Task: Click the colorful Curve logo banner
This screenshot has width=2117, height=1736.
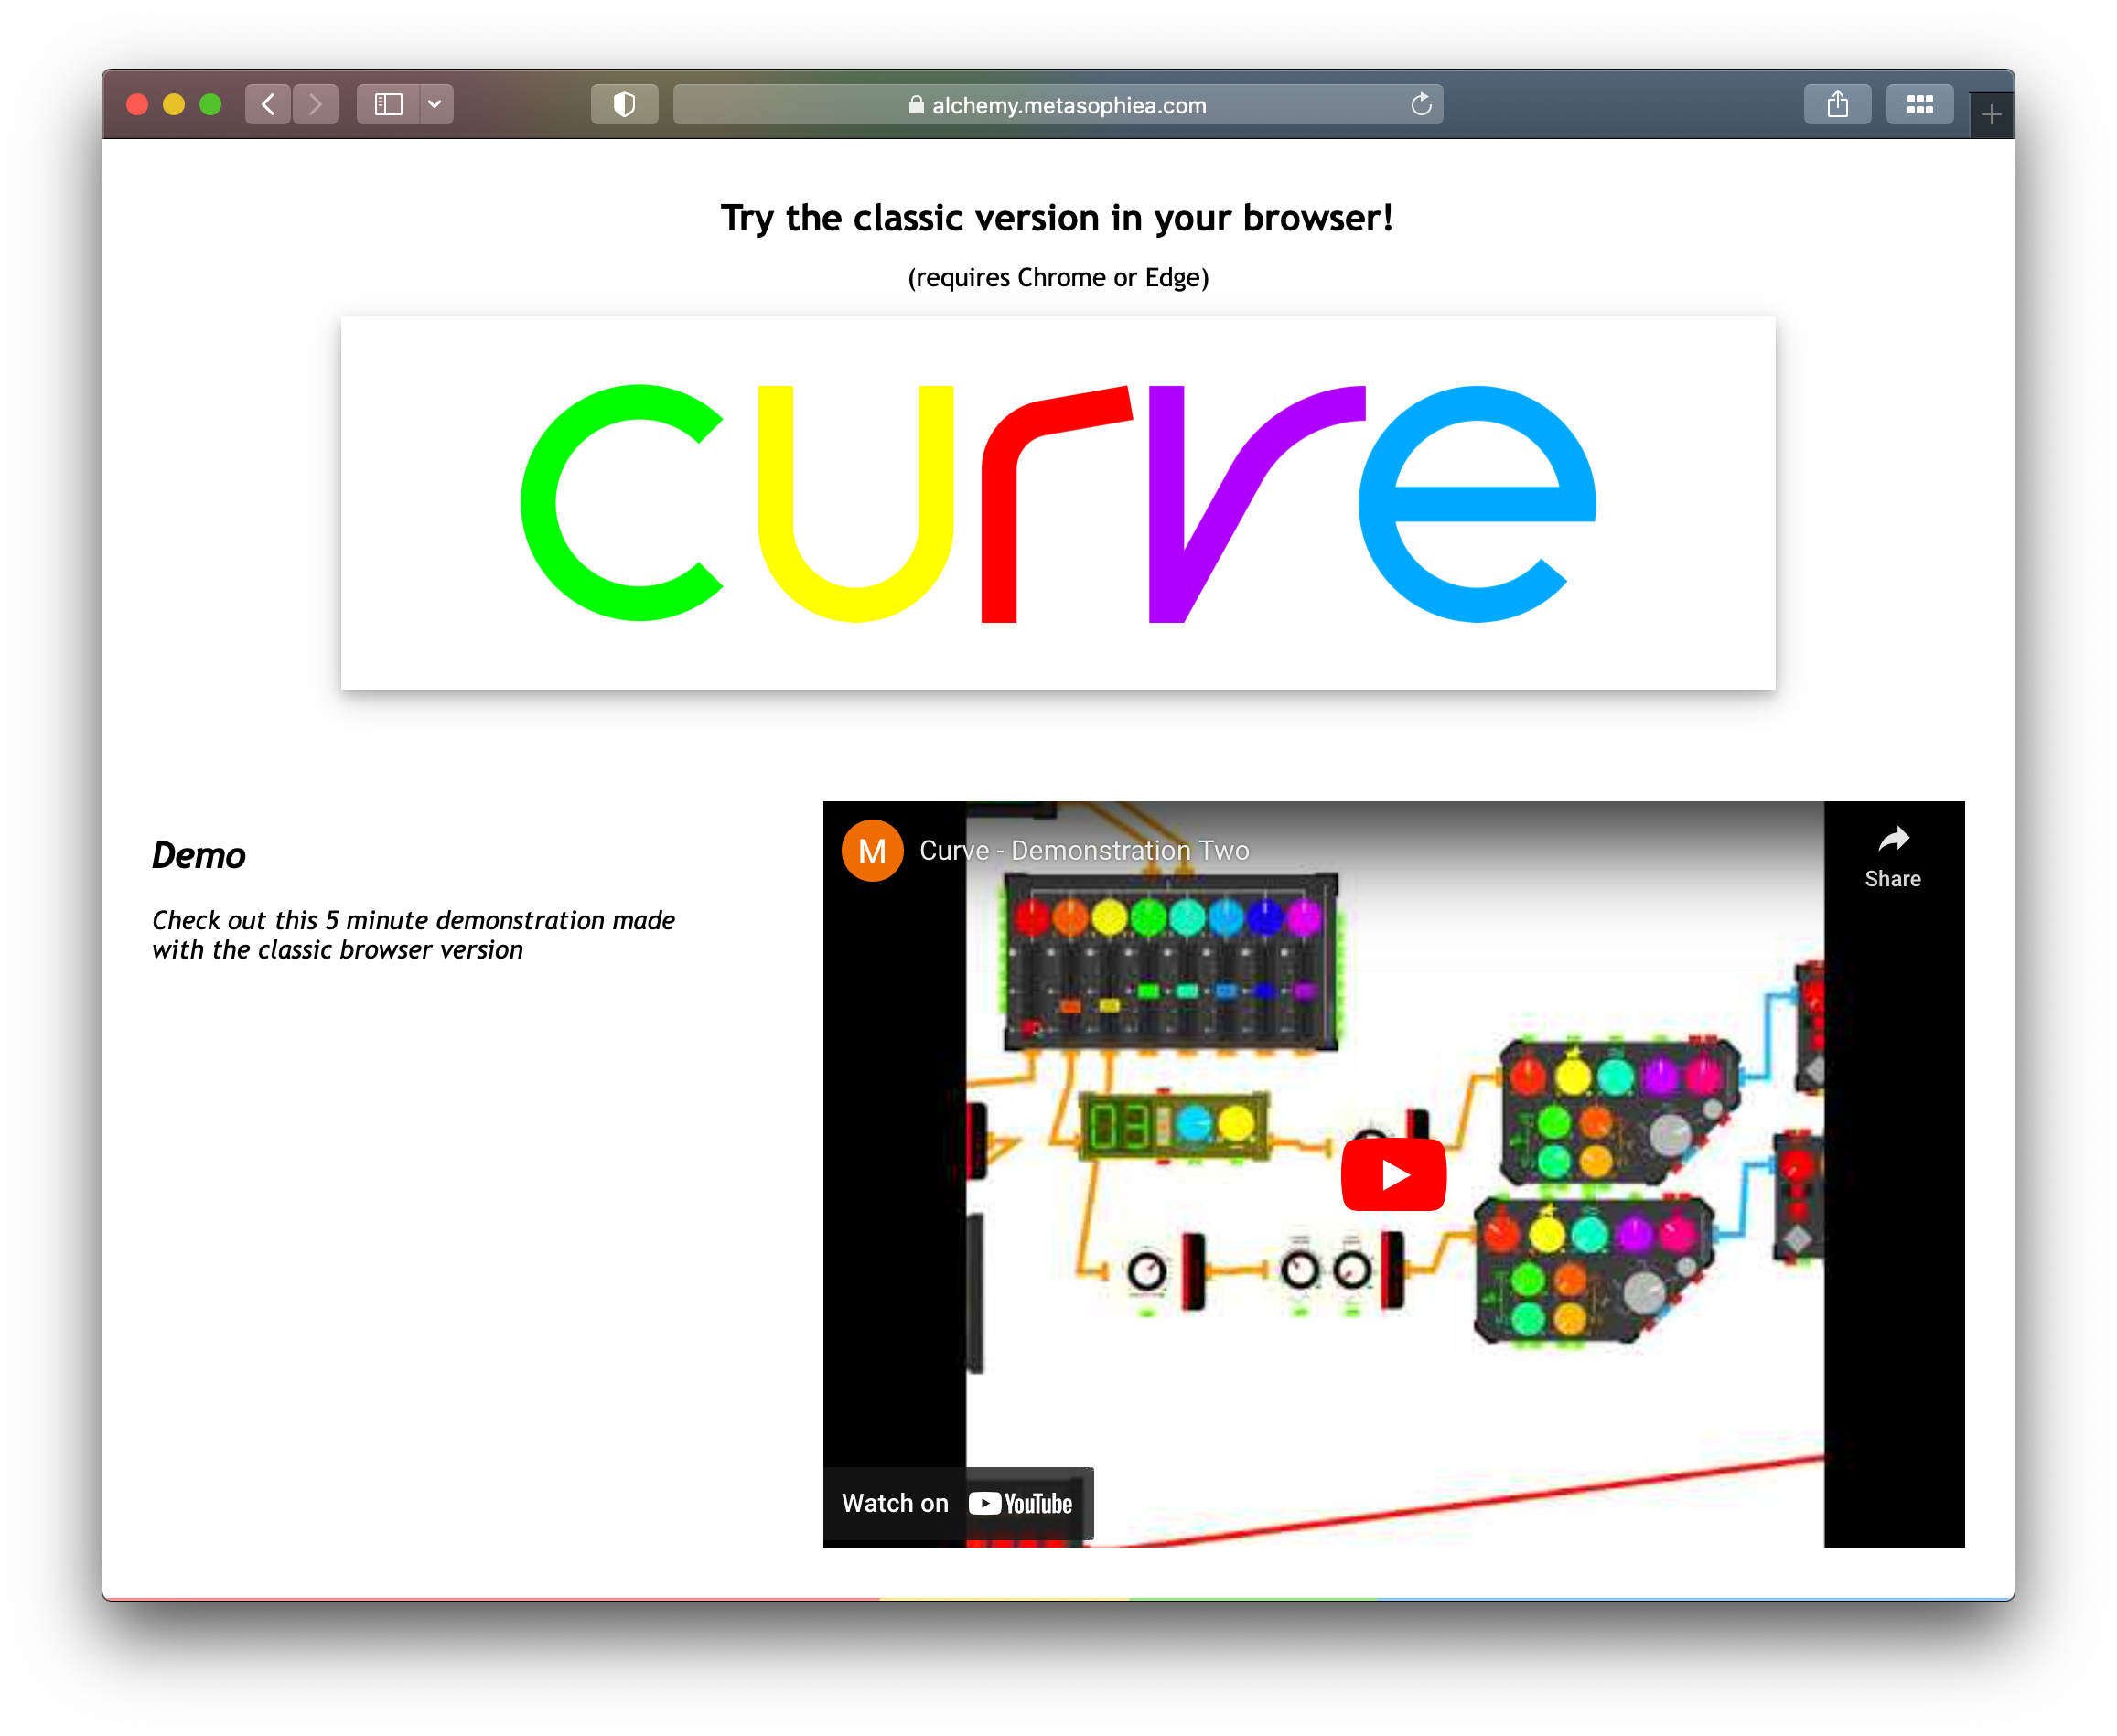Action: pos(1058,503)
